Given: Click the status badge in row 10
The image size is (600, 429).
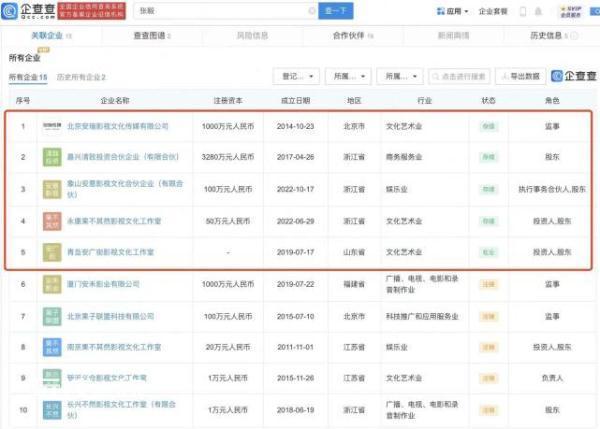Looking at the screenshot, I should click(x=489, y=410).
